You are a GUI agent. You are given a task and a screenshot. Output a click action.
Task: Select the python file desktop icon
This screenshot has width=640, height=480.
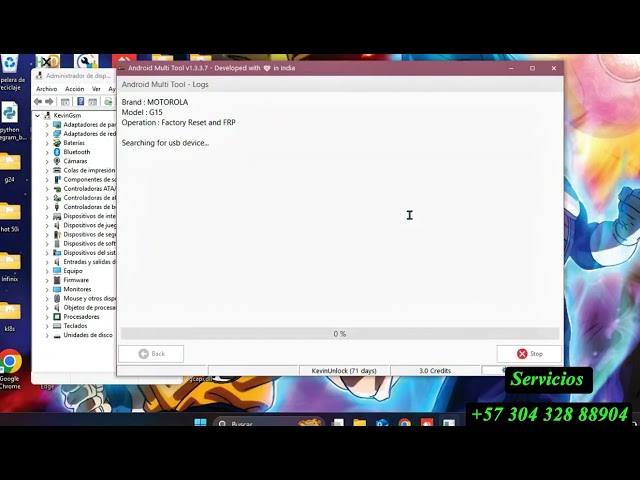[x=10, y=121]
